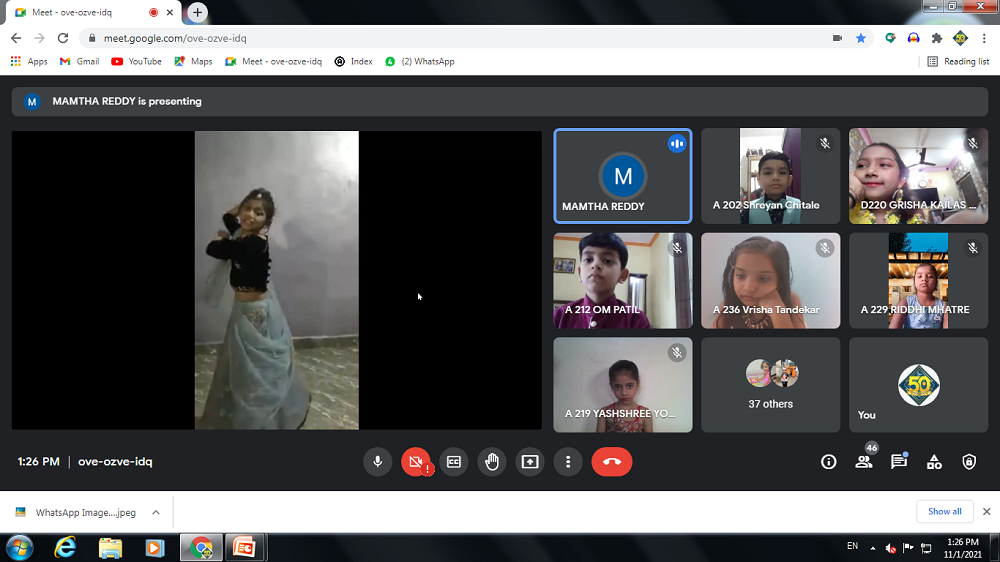Toggle closed captions CC button
This screenshot has height=562, width=1000.
[x=454, y=462]
